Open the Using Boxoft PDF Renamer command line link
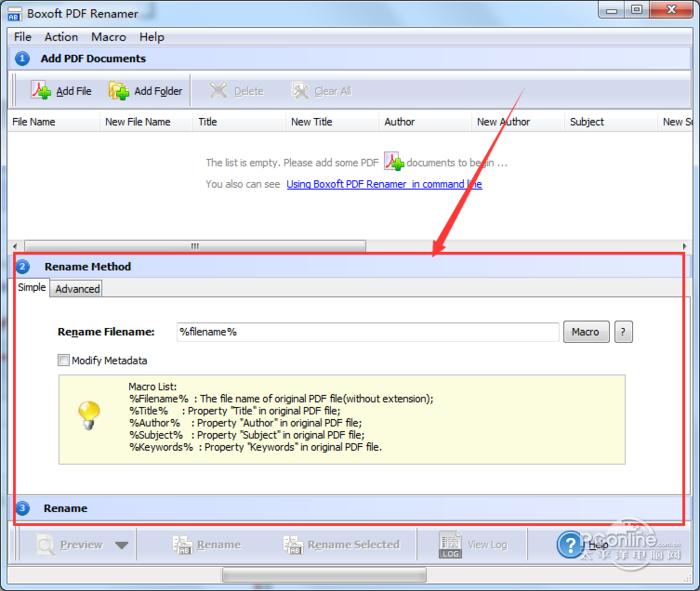 384,184
